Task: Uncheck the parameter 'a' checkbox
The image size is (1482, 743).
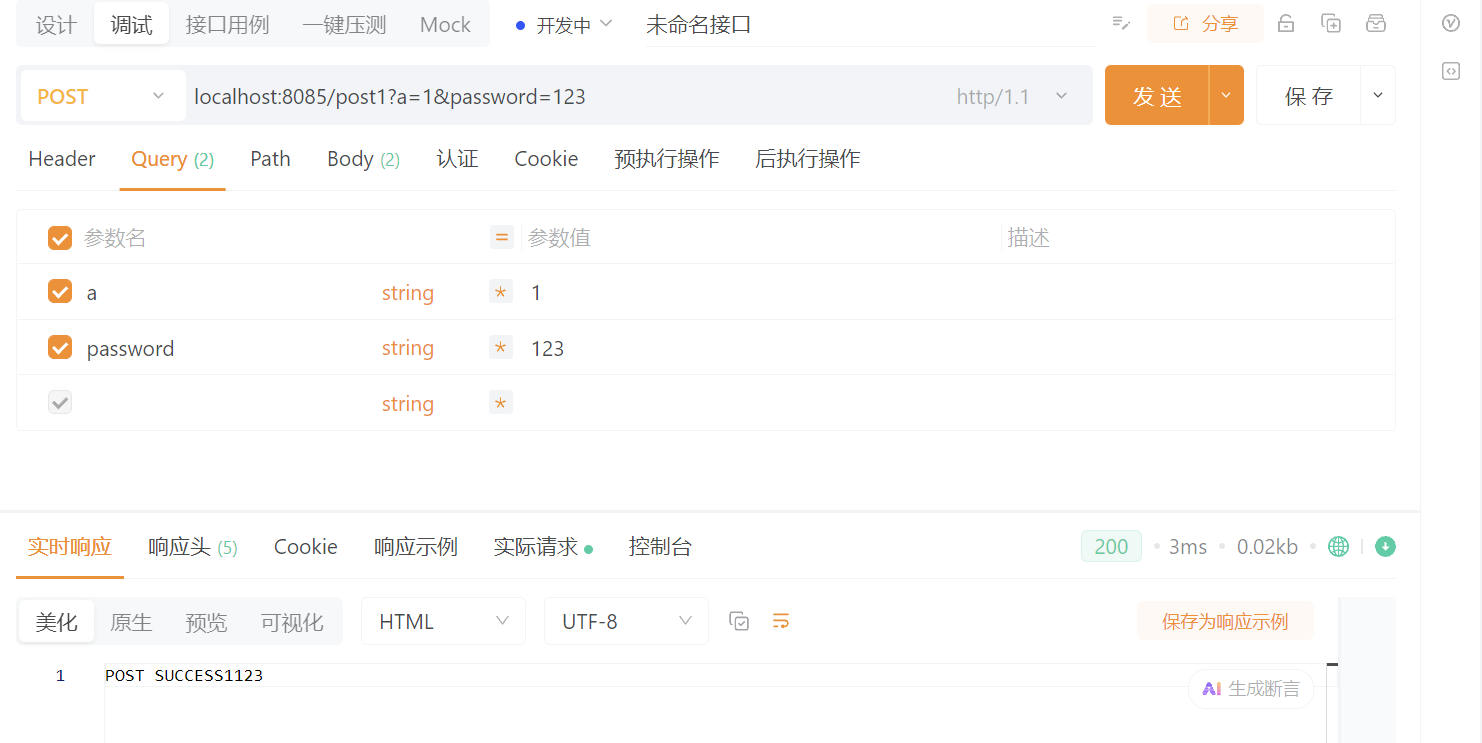Action: point(60,292)
